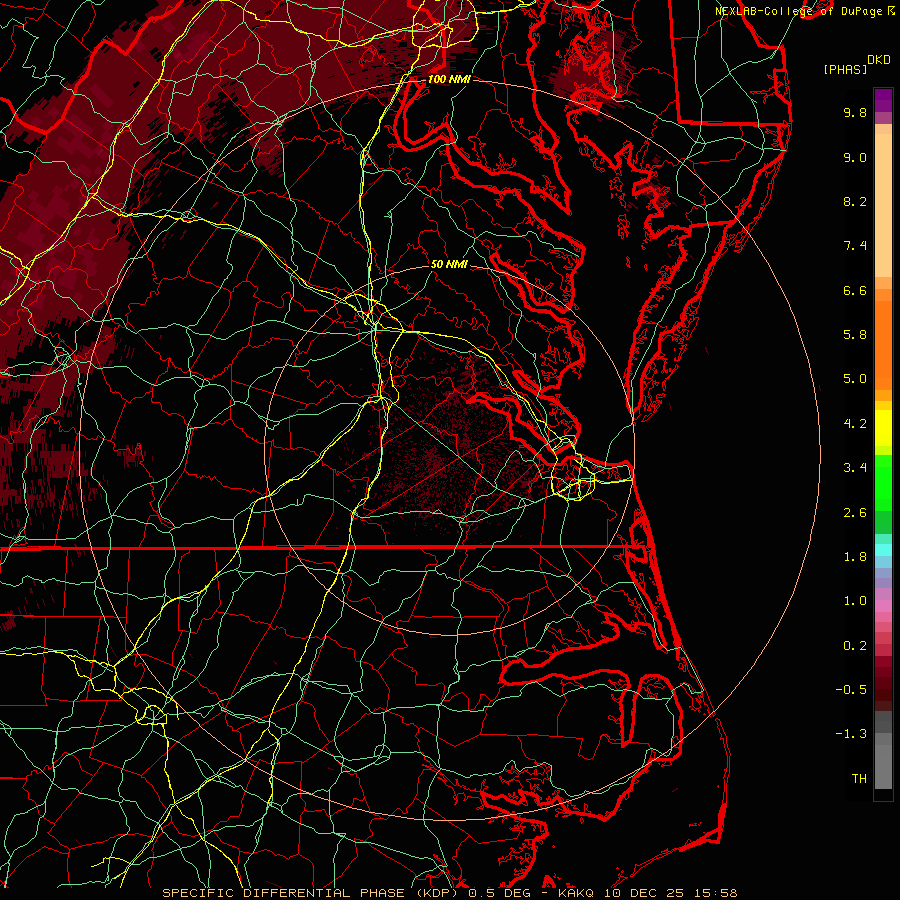Image resolution: width=900 pixels, height=900 pixels.
Task: Pick the yellow color bar segment
Action: (883, 428)
